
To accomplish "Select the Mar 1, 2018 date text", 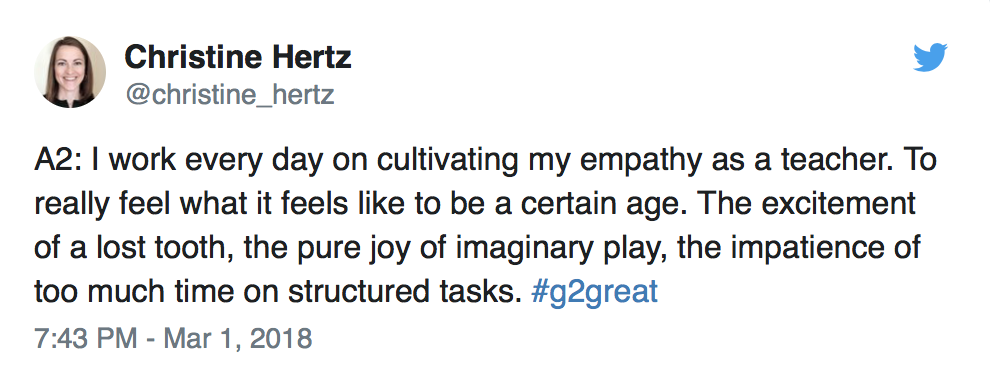I will click(238, 339).
